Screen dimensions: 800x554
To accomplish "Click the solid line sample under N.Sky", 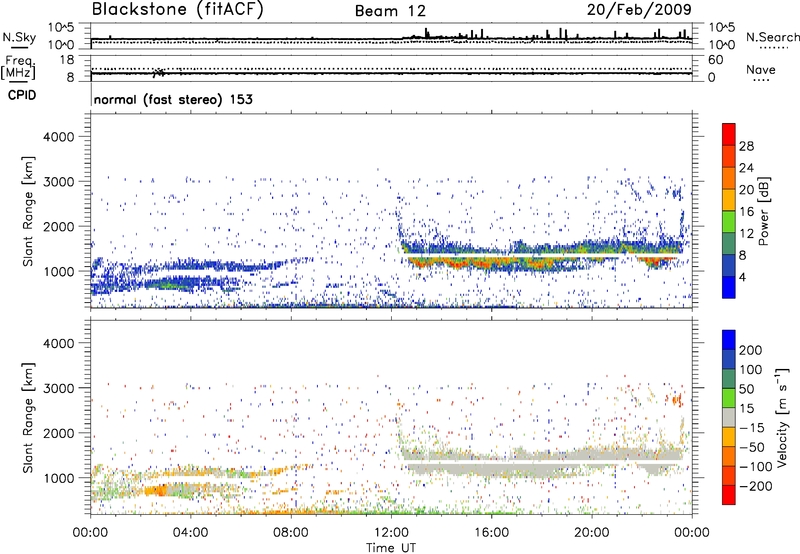I will pyautogui.click(x=19, y=47).
